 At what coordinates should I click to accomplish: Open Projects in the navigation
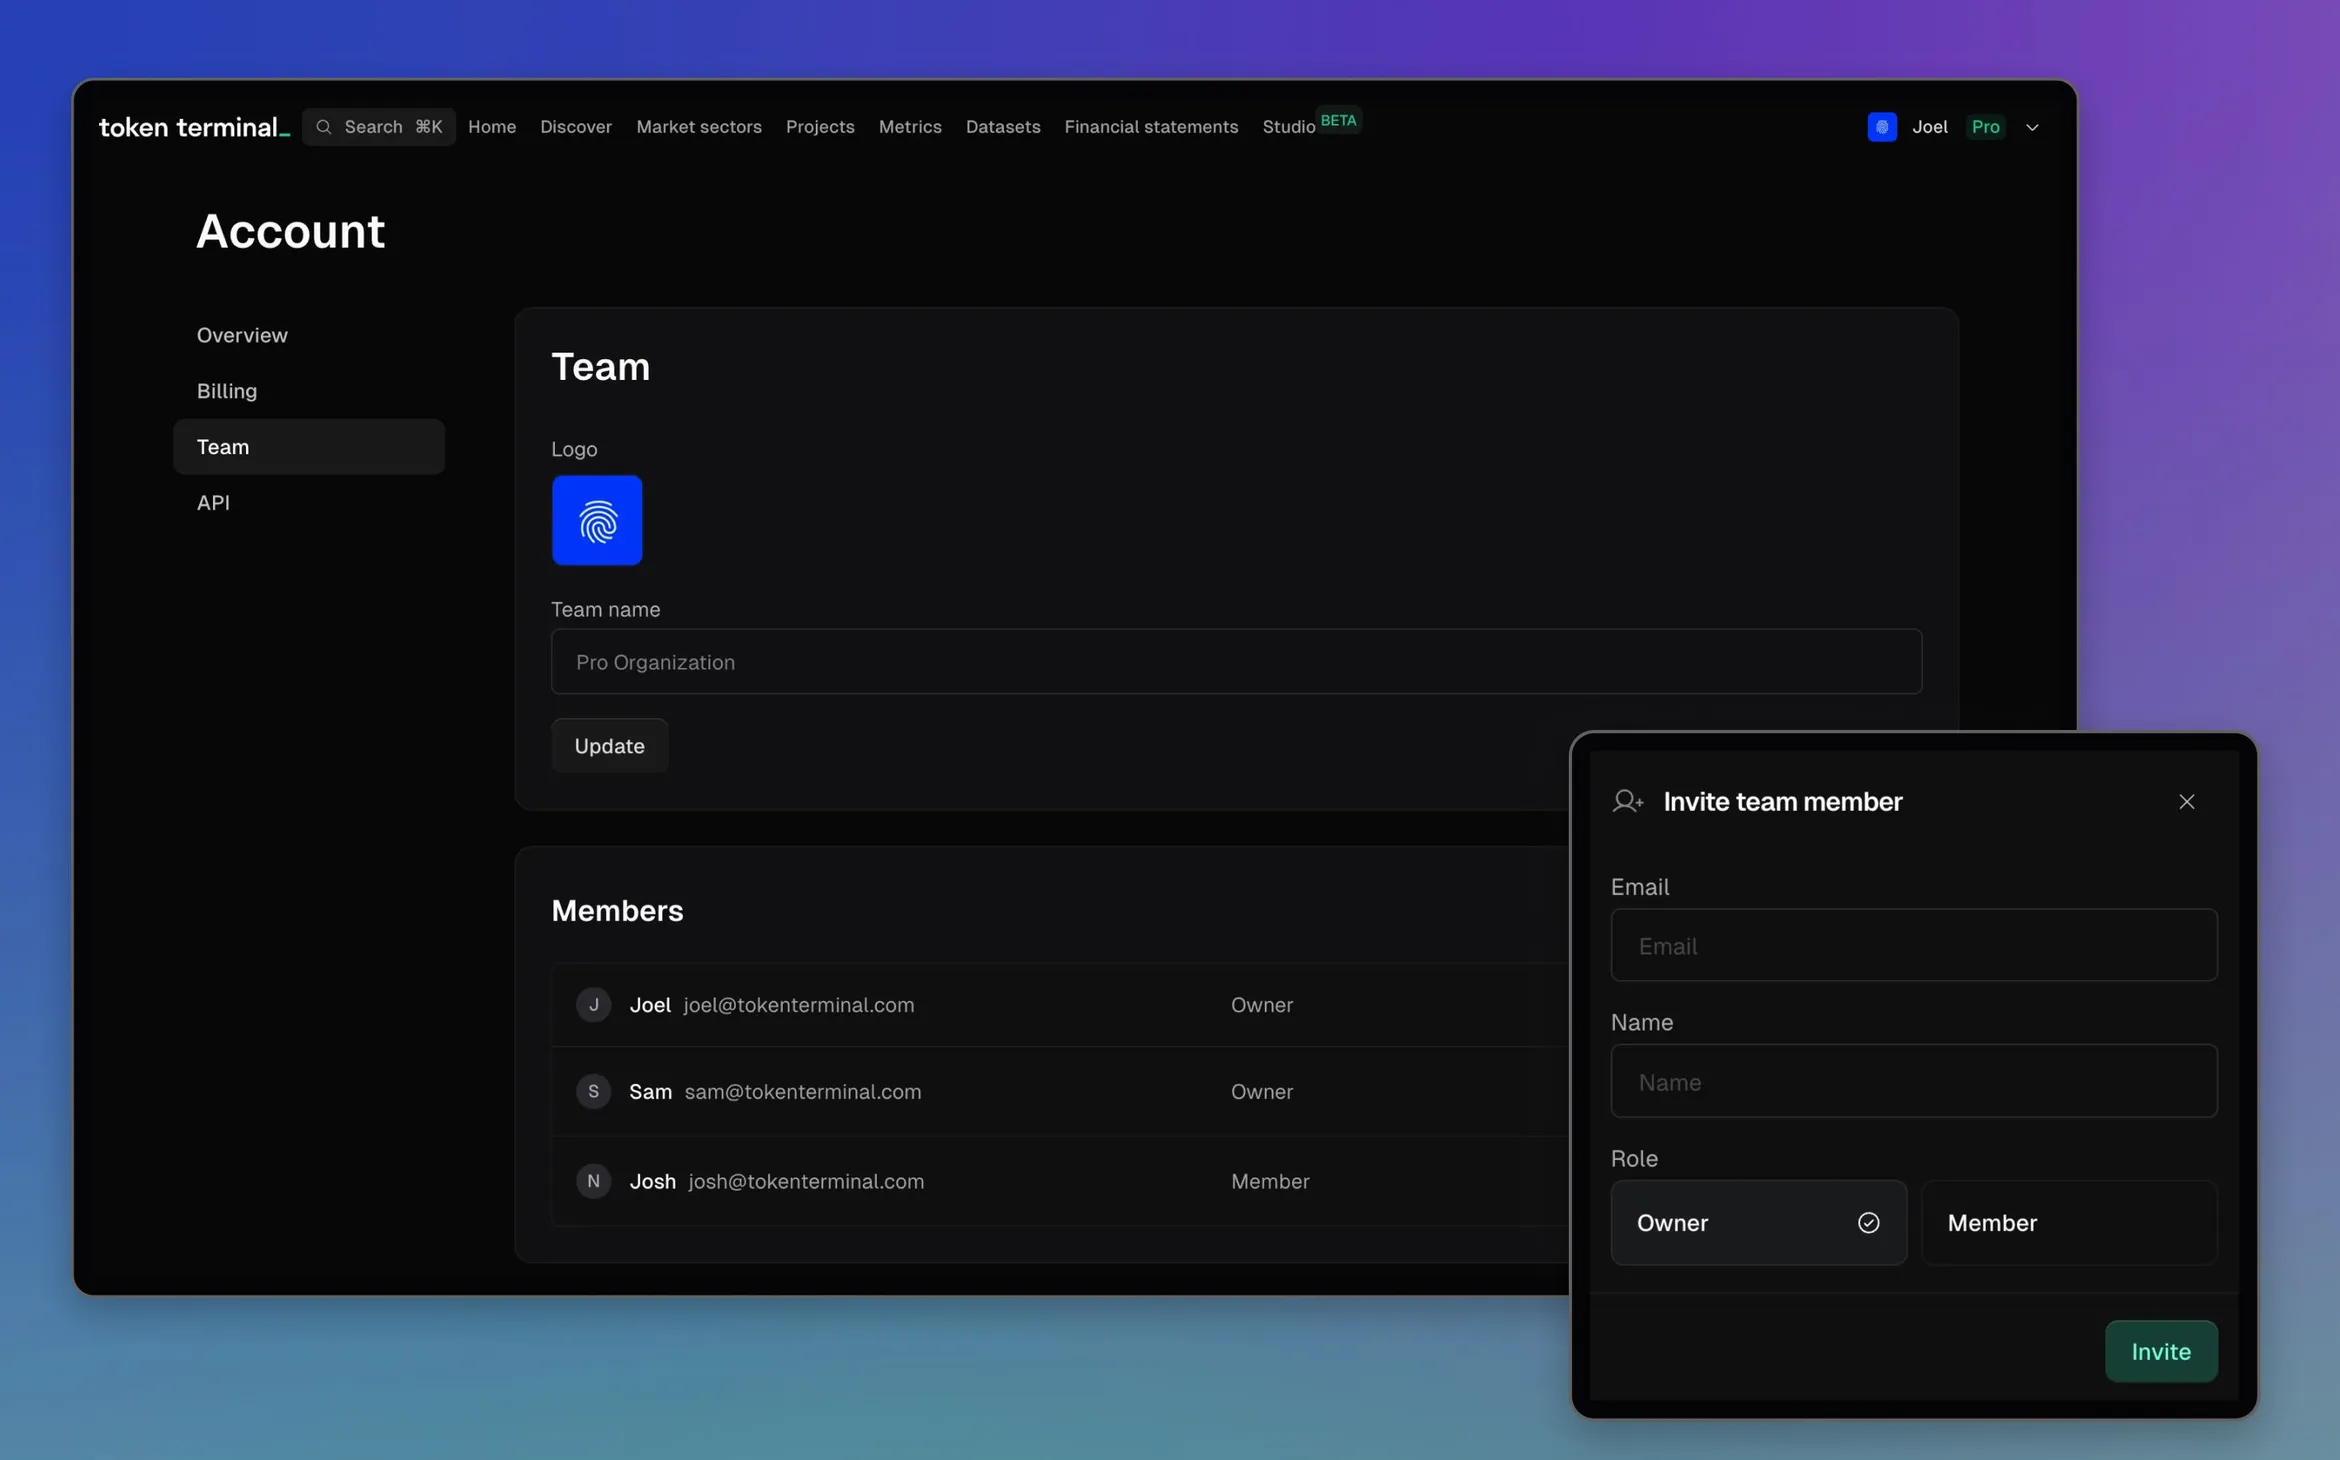820,127
